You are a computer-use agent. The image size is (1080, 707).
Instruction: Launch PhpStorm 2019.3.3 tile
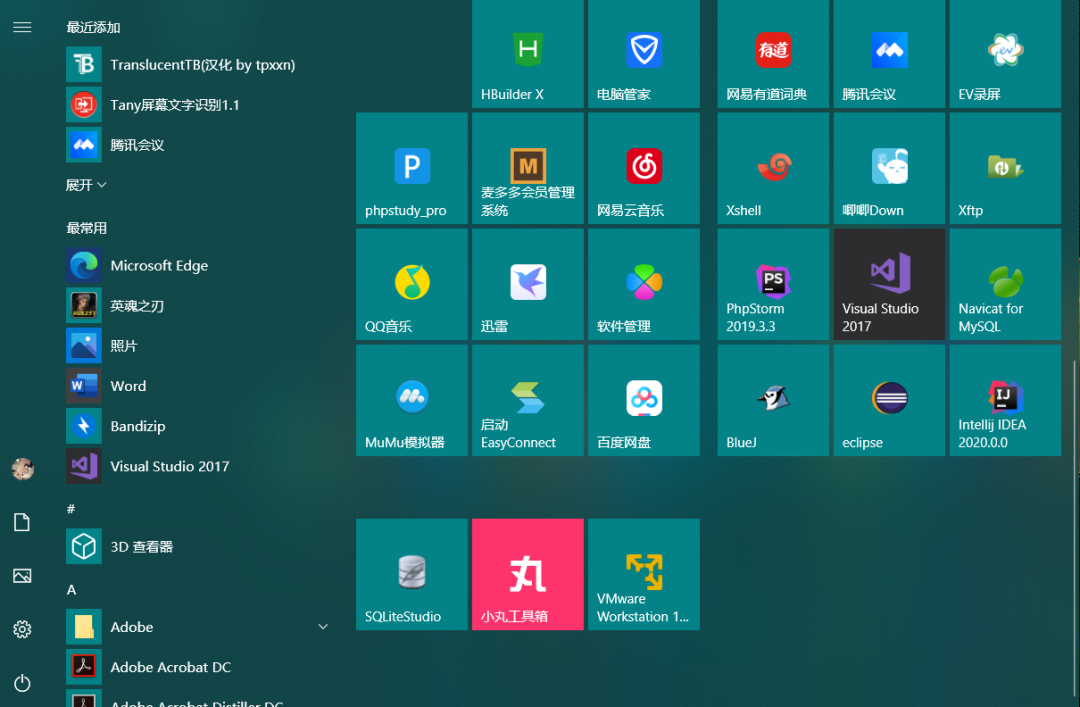pyautogui.click(x=773, y=284)
